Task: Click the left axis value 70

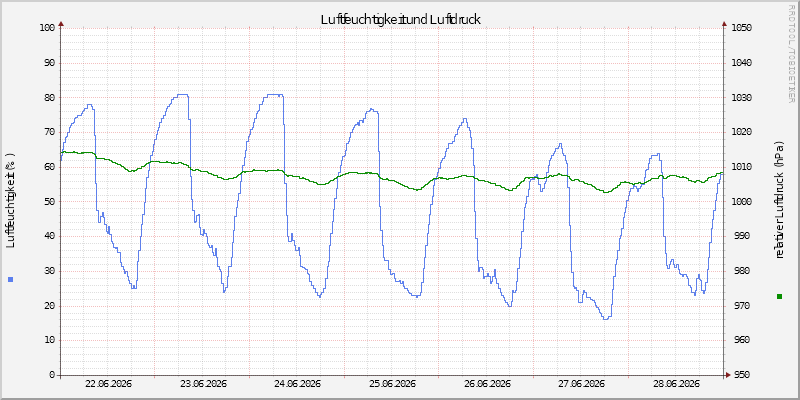Action: (49, 132)
